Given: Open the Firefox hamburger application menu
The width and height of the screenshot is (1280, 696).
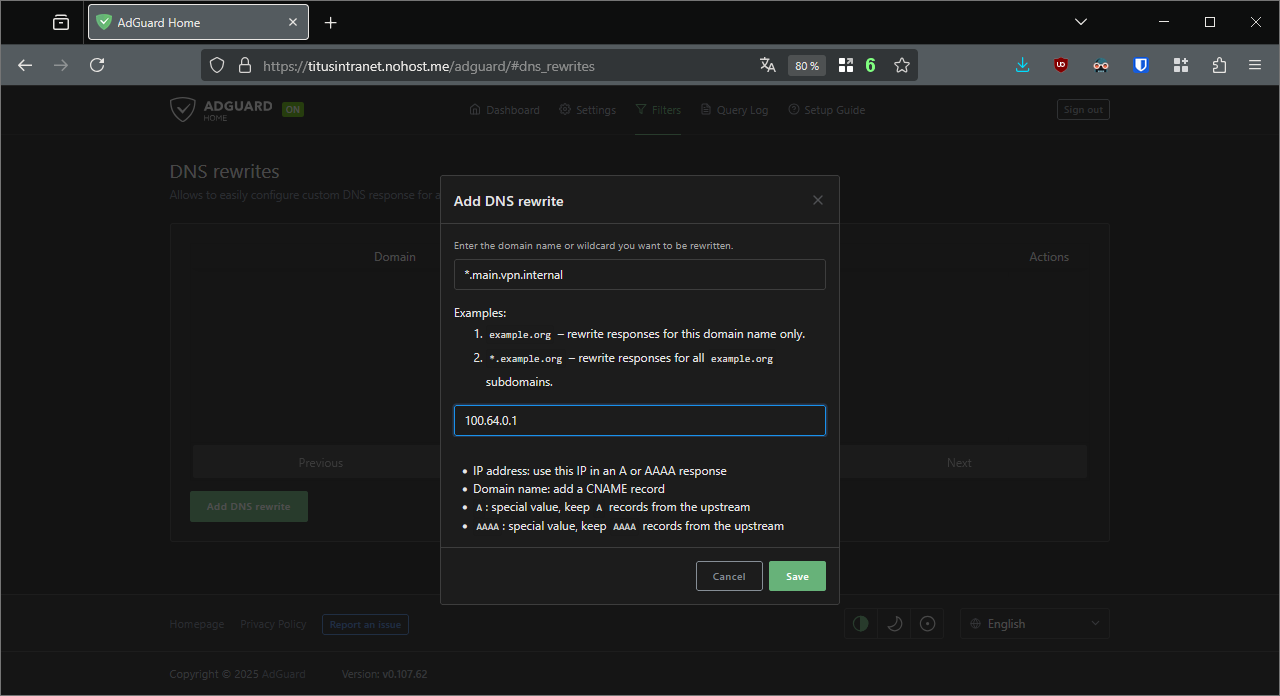Looking at the screenshot, I should pyautogui.click(x=1255, y=65).
